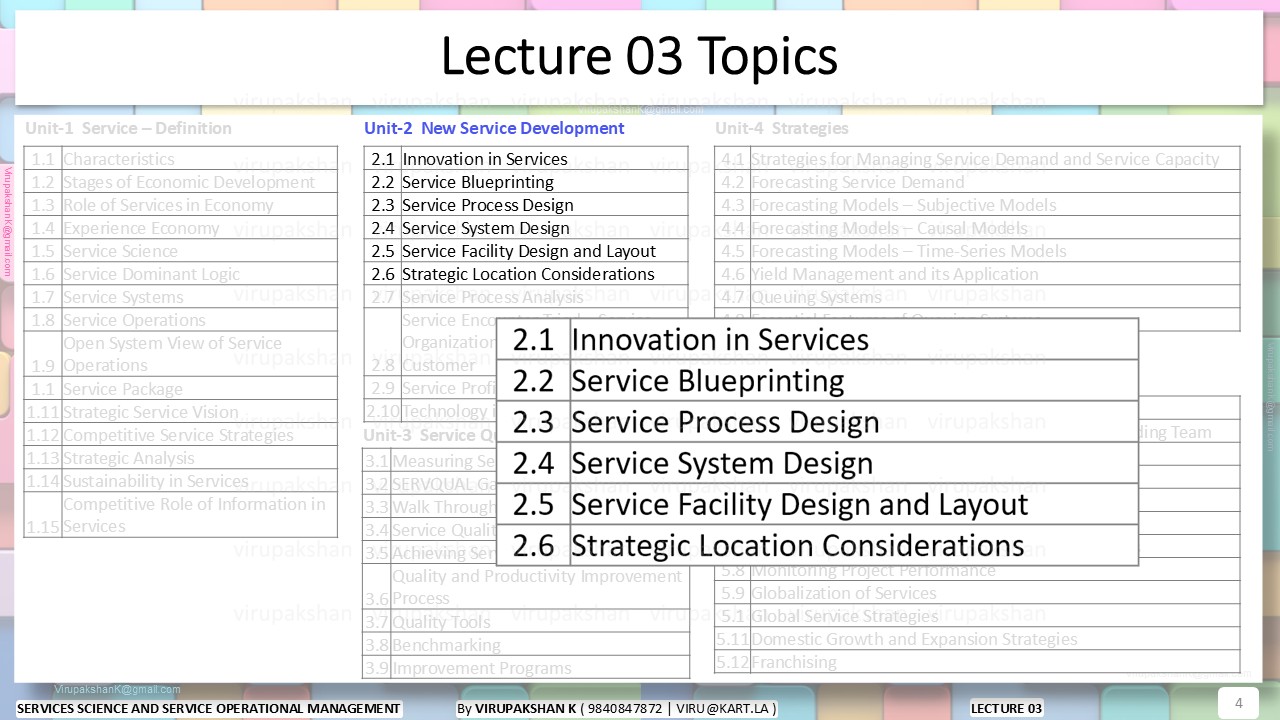Image resolution: width=1280 pixels, height=720 pixels.
Task: Click "Service Dominant Logic" row
Action: pos(181,274)
